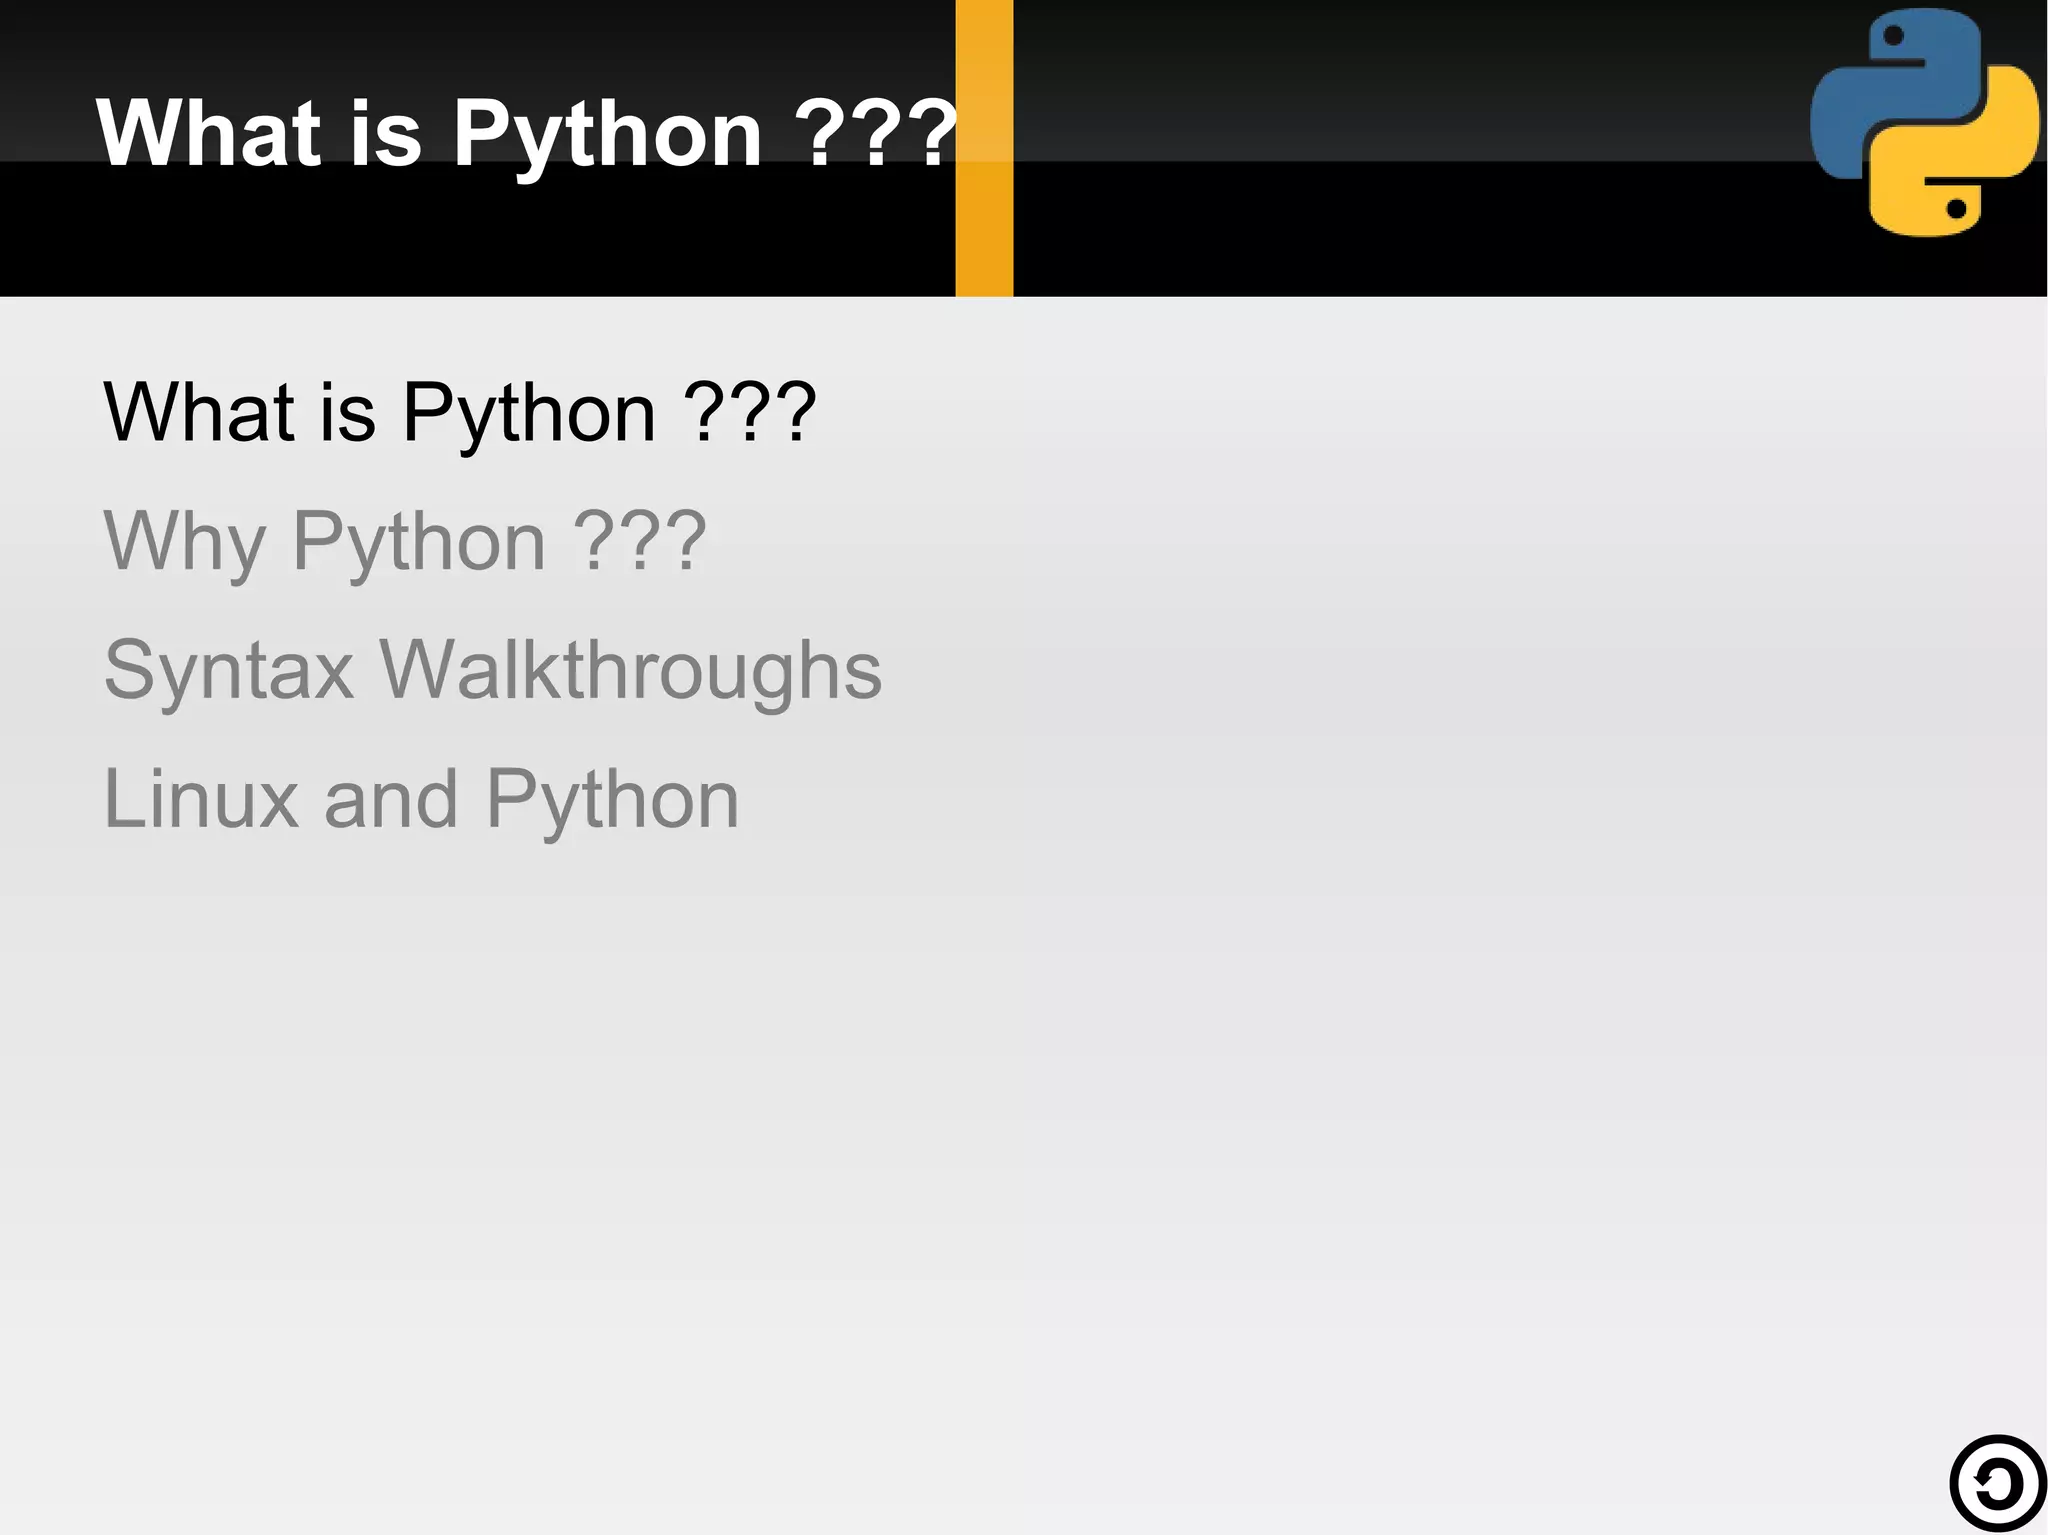Image resolution: width=2048 pixels, height=1535 pixels.
Task: Click the word "Syntax" in the agenda list
Action: click(229, 672)
